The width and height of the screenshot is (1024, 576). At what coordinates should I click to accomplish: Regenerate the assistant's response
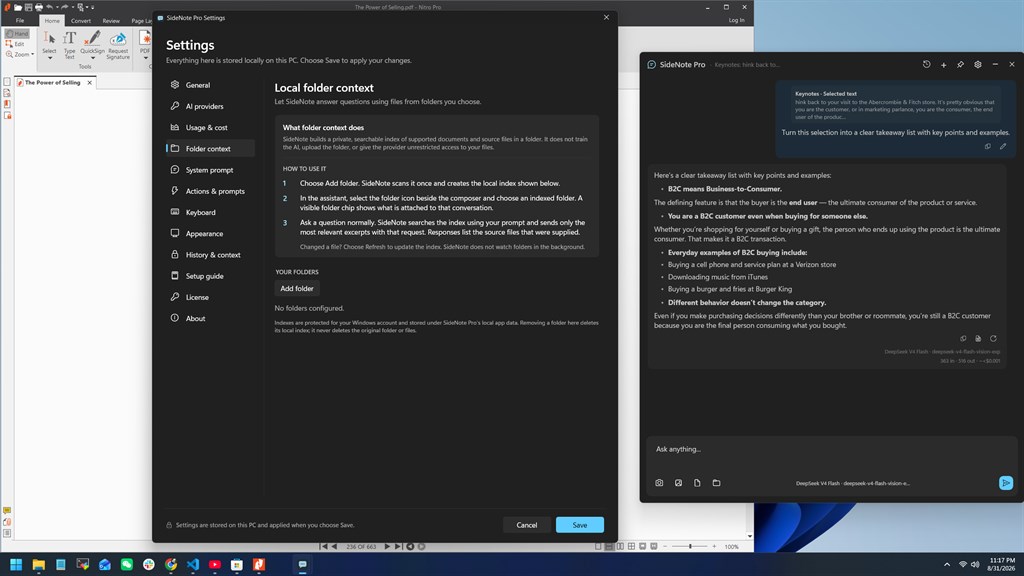pyautogui.click(x=993, y=338)
